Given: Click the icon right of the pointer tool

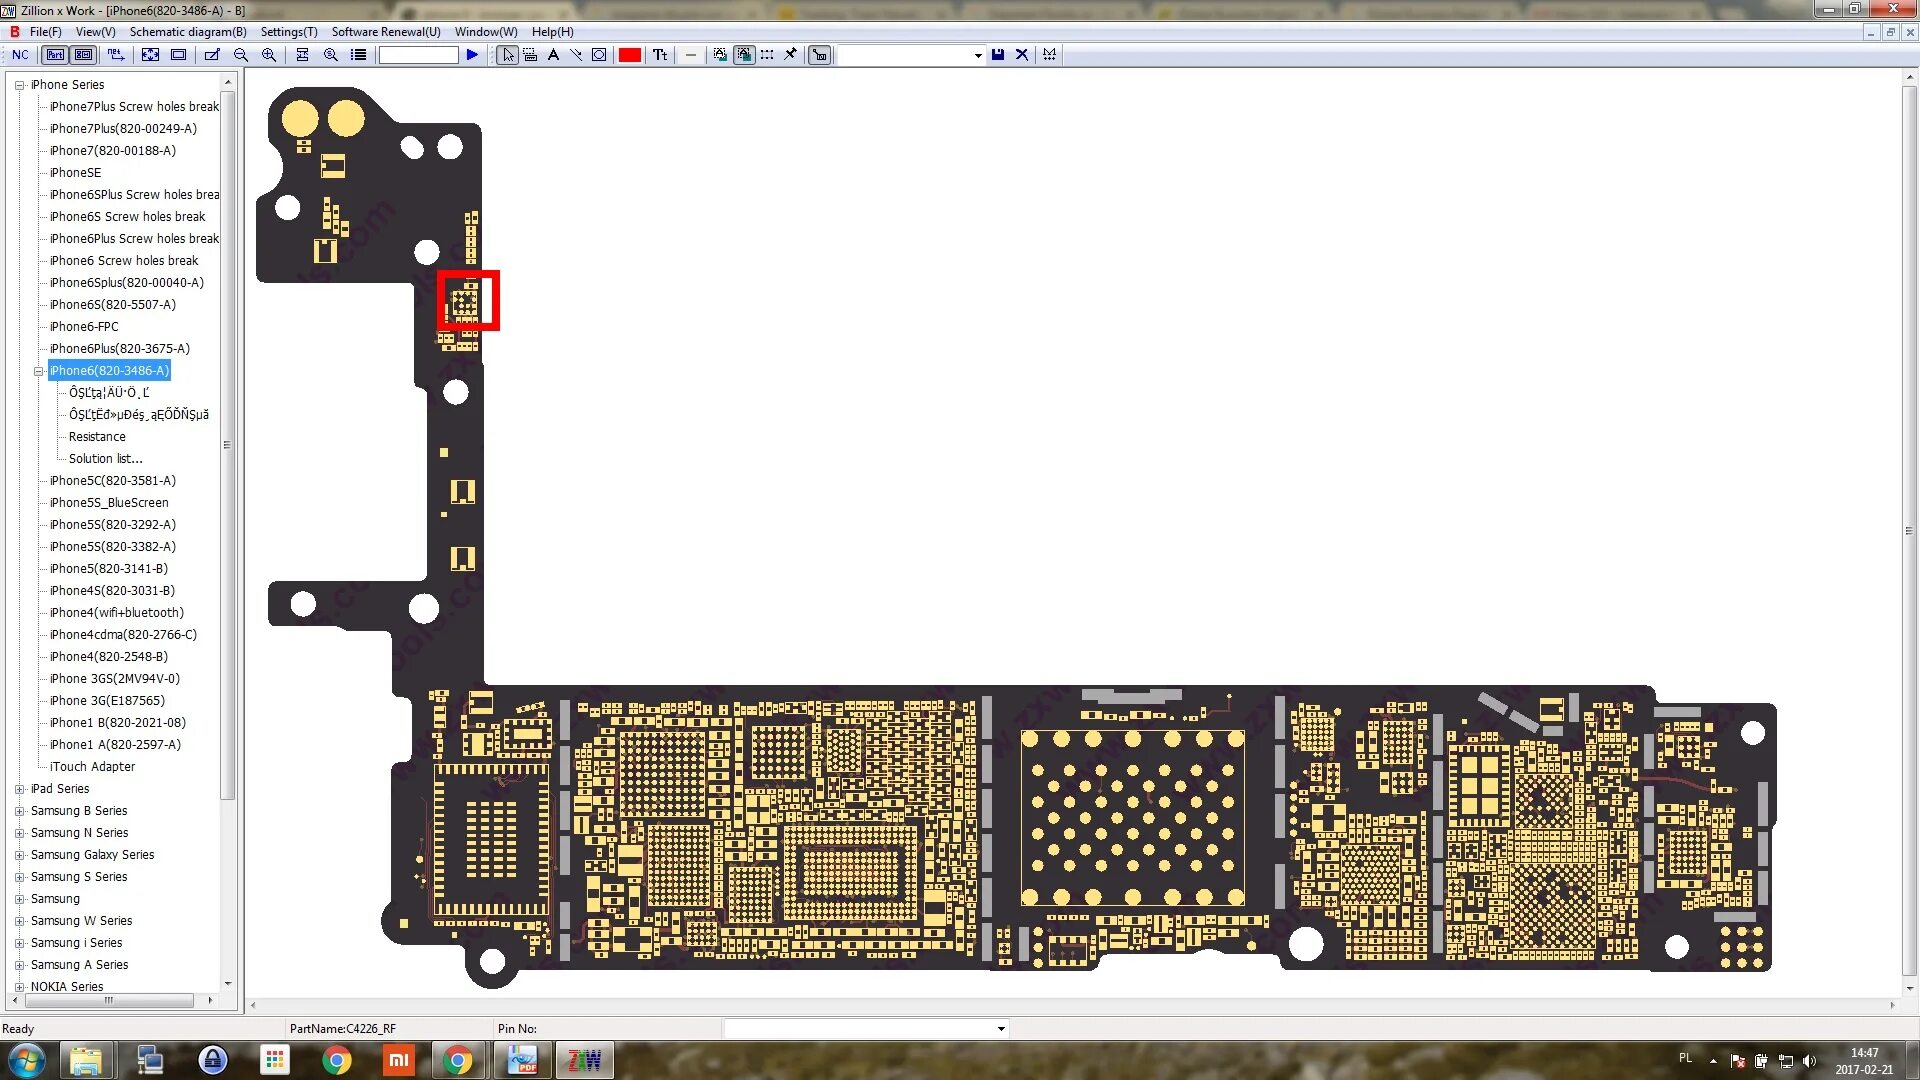Looking at the screenshot, I should 530,55.
